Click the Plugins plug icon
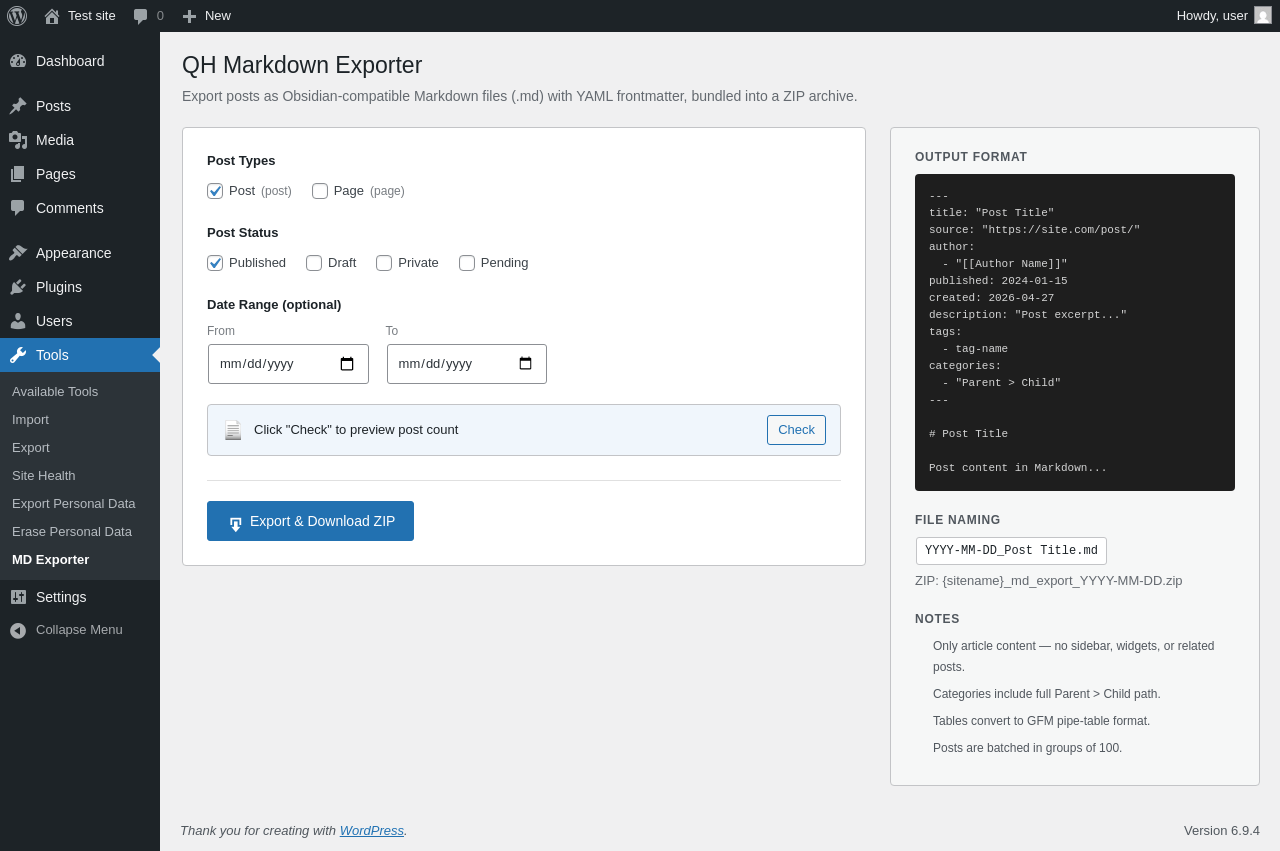This screenshot has width=1280, height=851. pos(18,287)
